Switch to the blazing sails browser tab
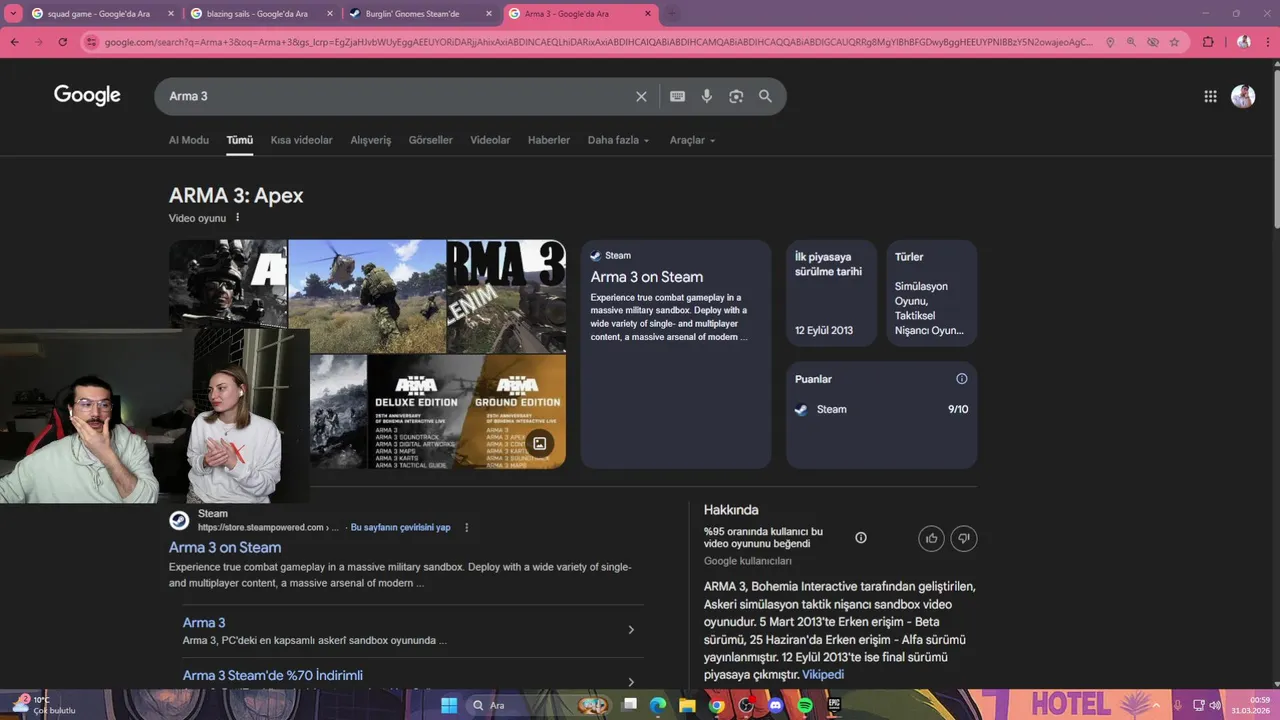 (261, 14)
